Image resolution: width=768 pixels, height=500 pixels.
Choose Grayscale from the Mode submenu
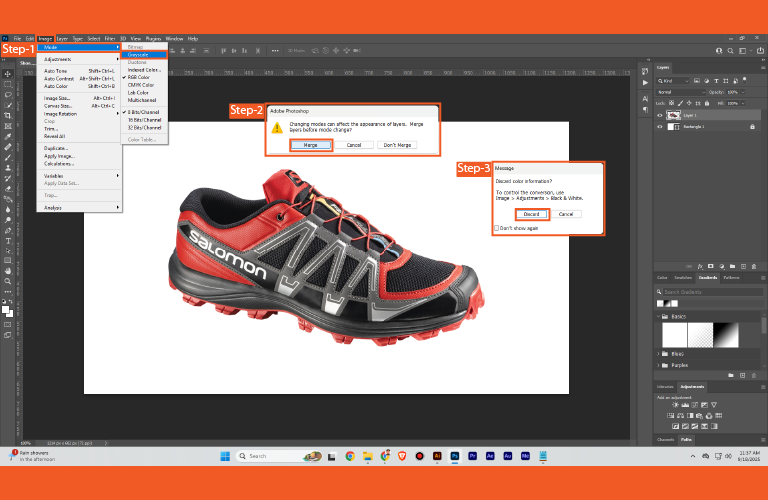coord(140,55)
